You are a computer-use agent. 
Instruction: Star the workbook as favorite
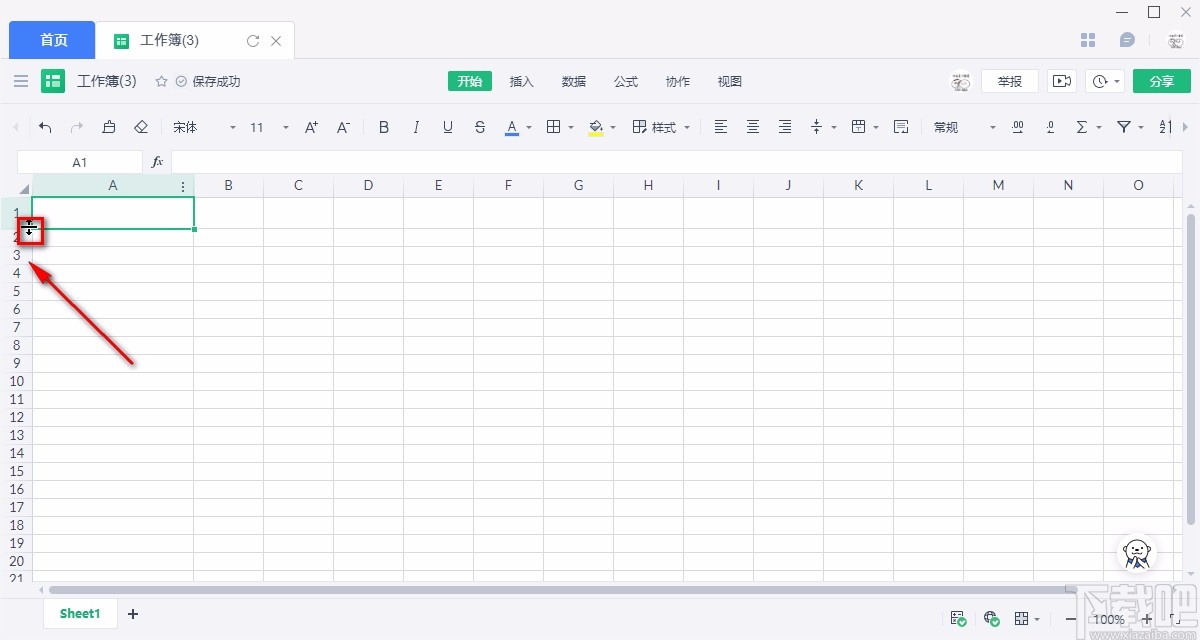pos(161,81)
